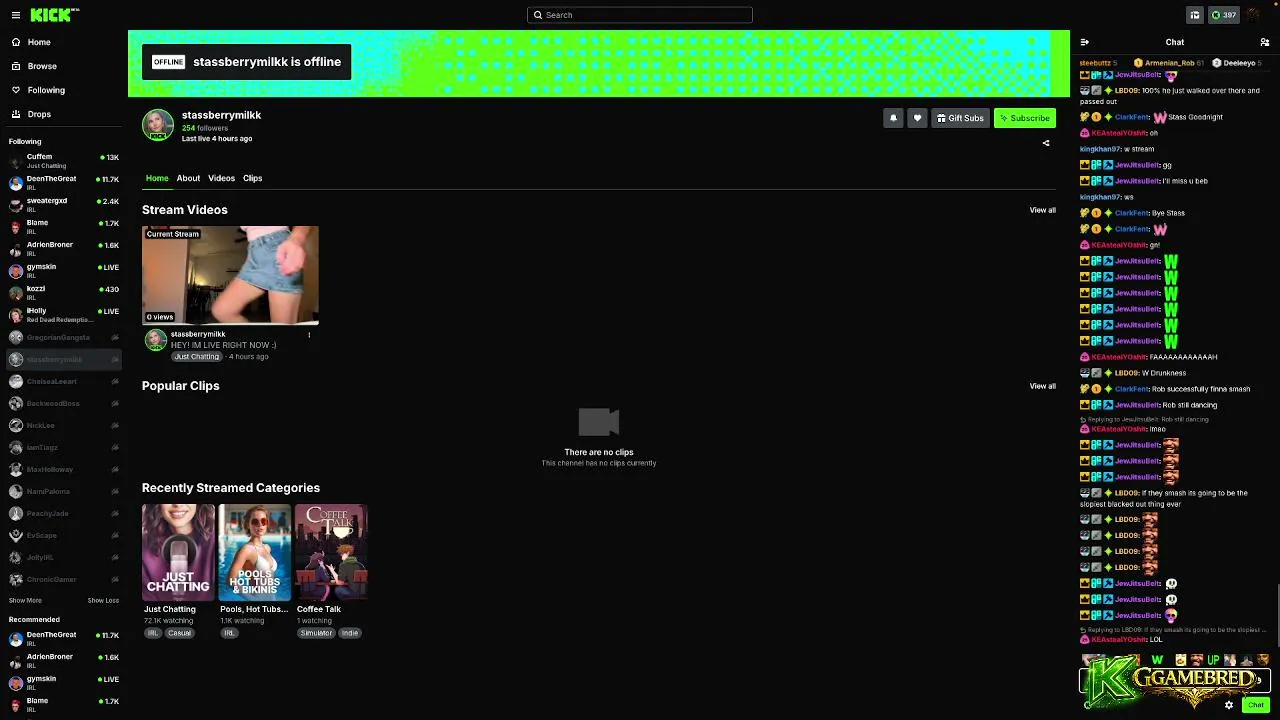
Task: Click the Gift Subs button
Action: point(960,118)
